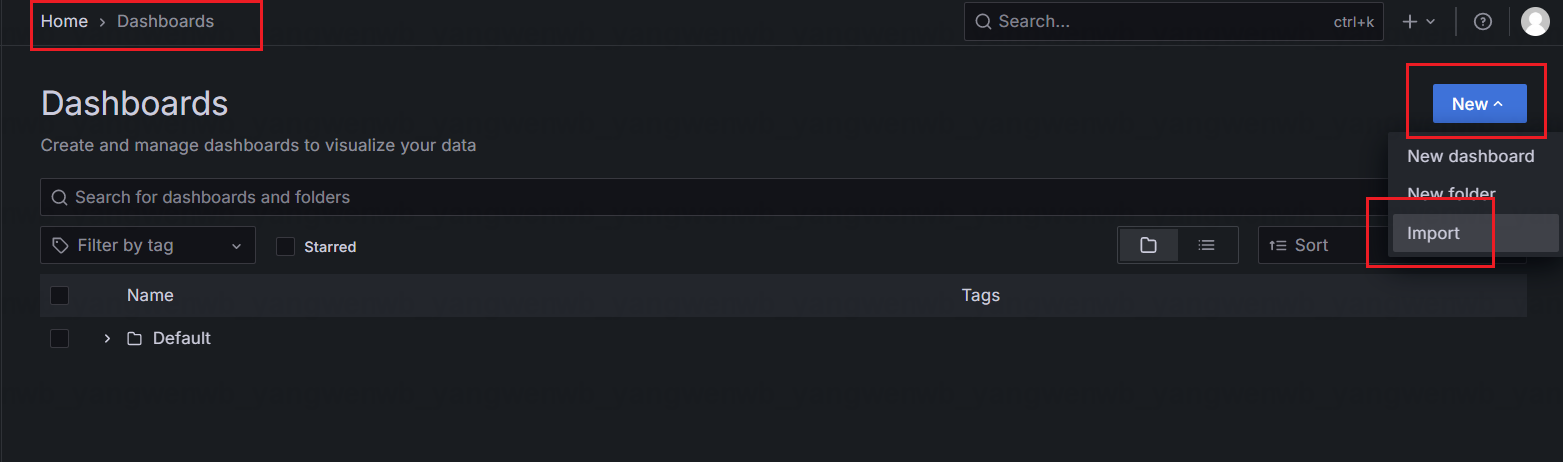Click the help question mark icon
1563x462 pixels.
click(1483, 21)
